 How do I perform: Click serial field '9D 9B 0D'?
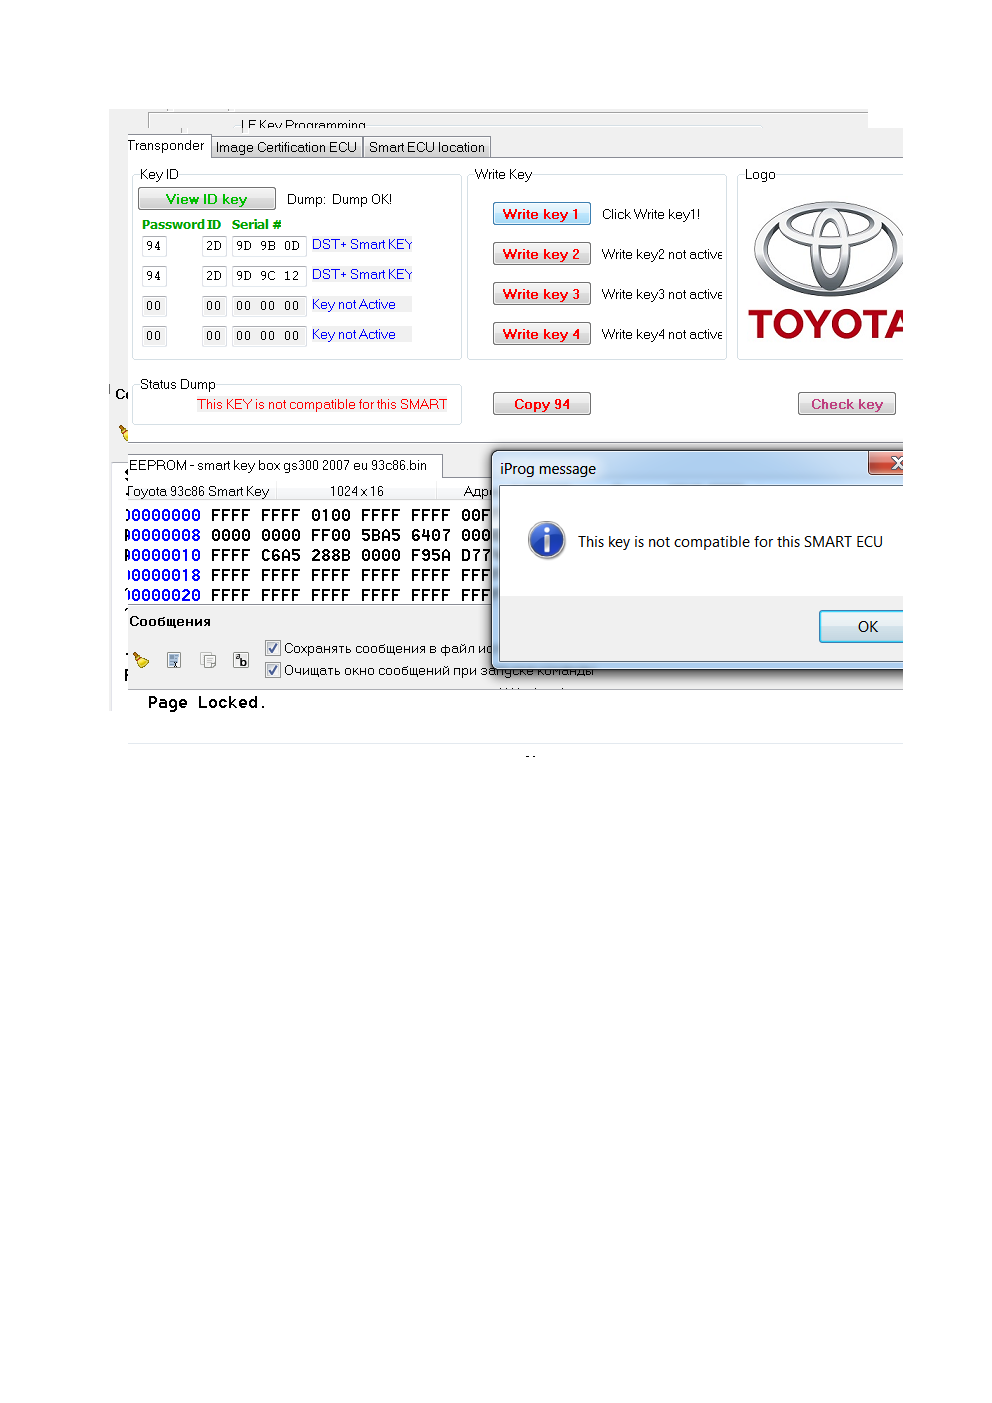pos(268,246)
